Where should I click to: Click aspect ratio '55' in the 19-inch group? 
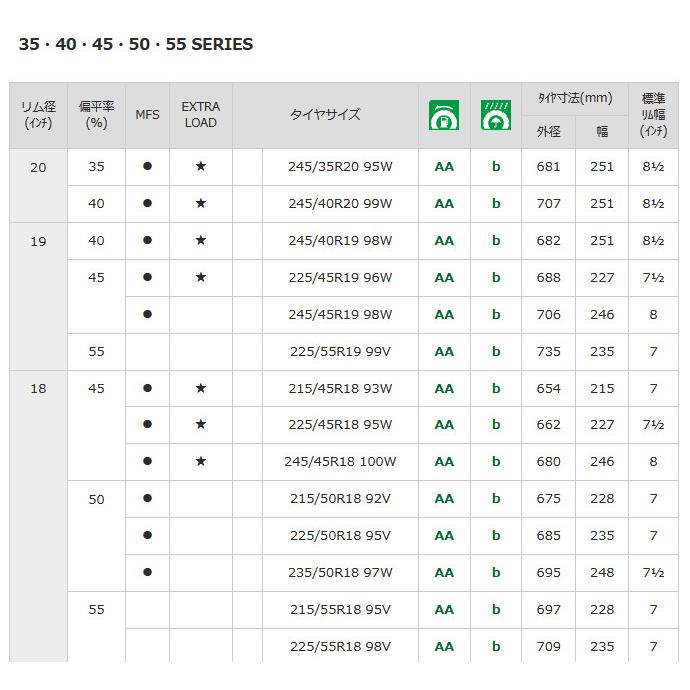96,352
